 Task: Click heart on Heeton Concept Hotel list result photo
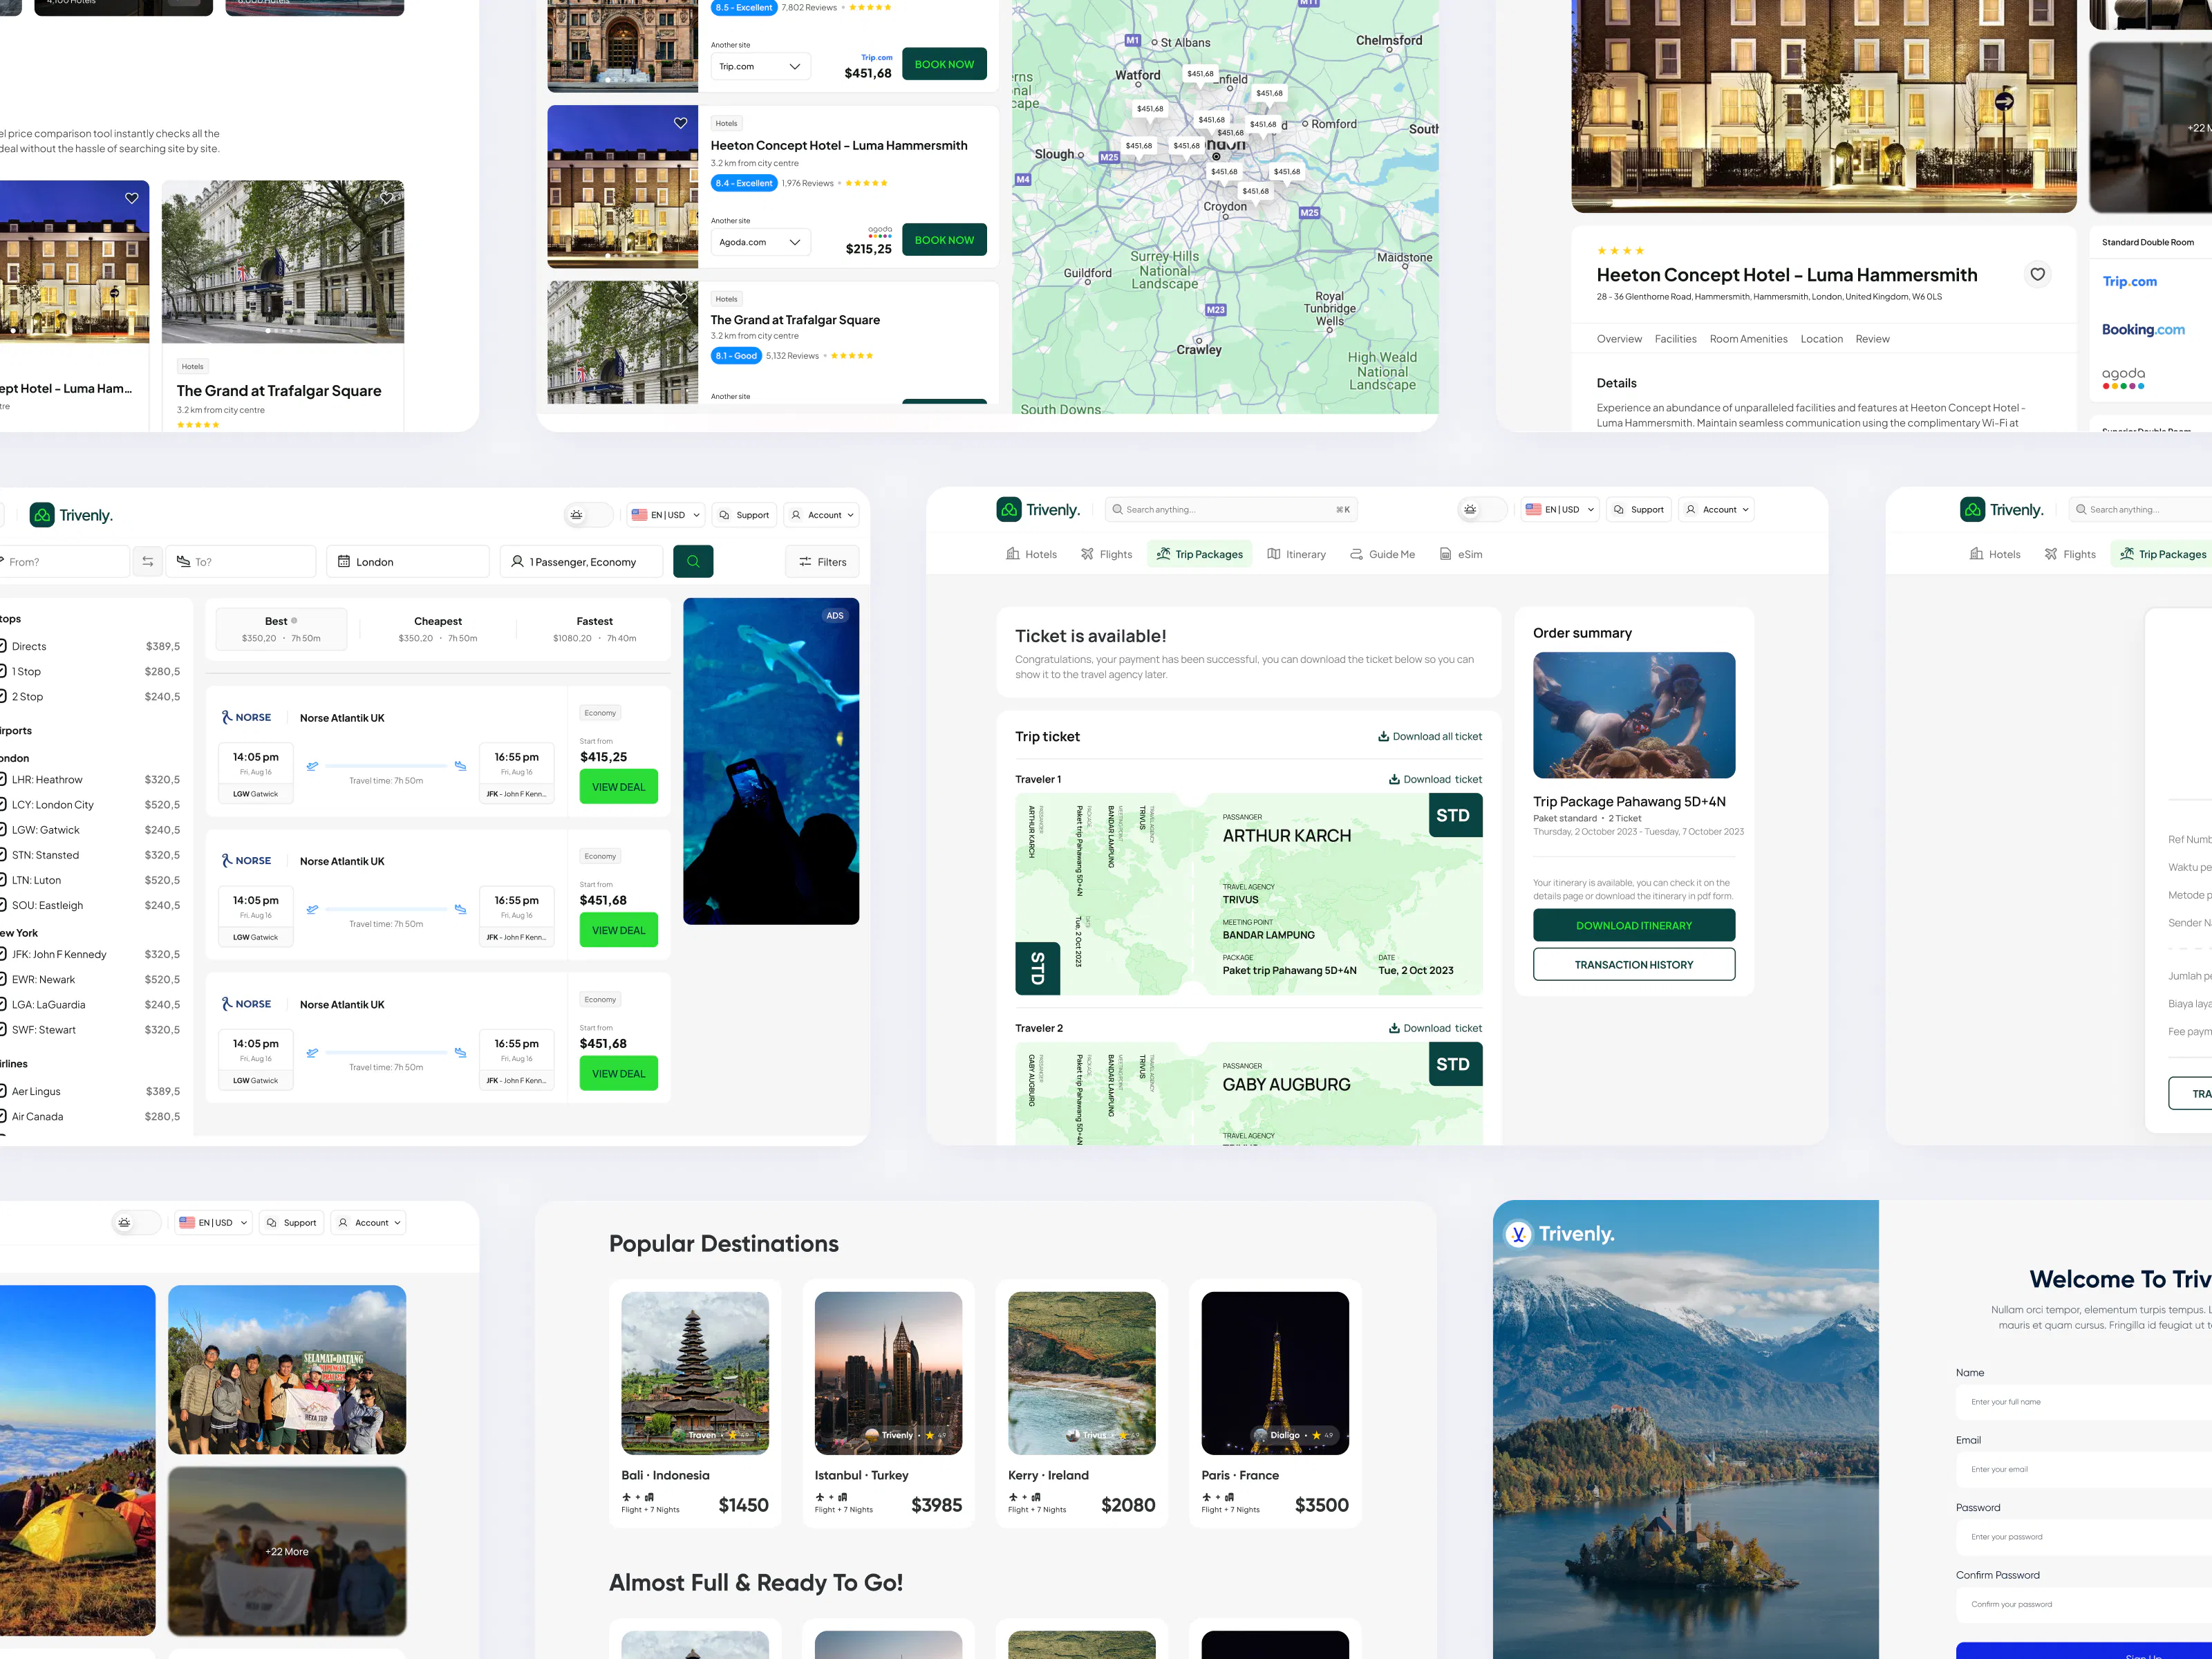[x=680, y=123]
